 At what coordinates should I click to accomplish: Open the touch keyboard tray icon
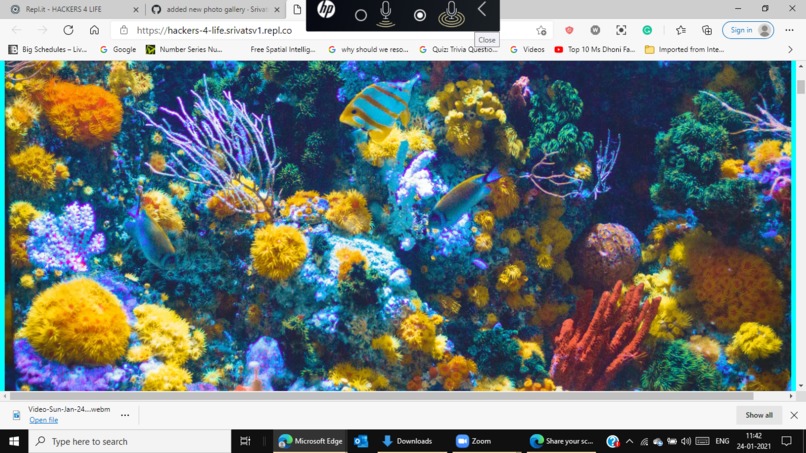click(702, 441)
